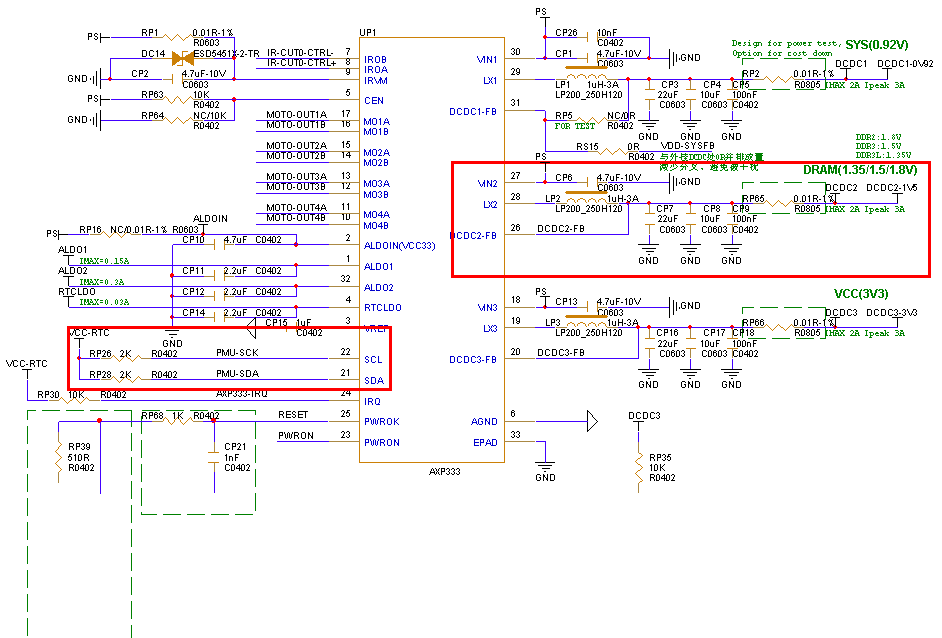The height and width of the screenshot is (638, 942).
Task: Select inductor LP1 labeled 1uH-3A
Action: pyautogui.click(x=588, y=75)
